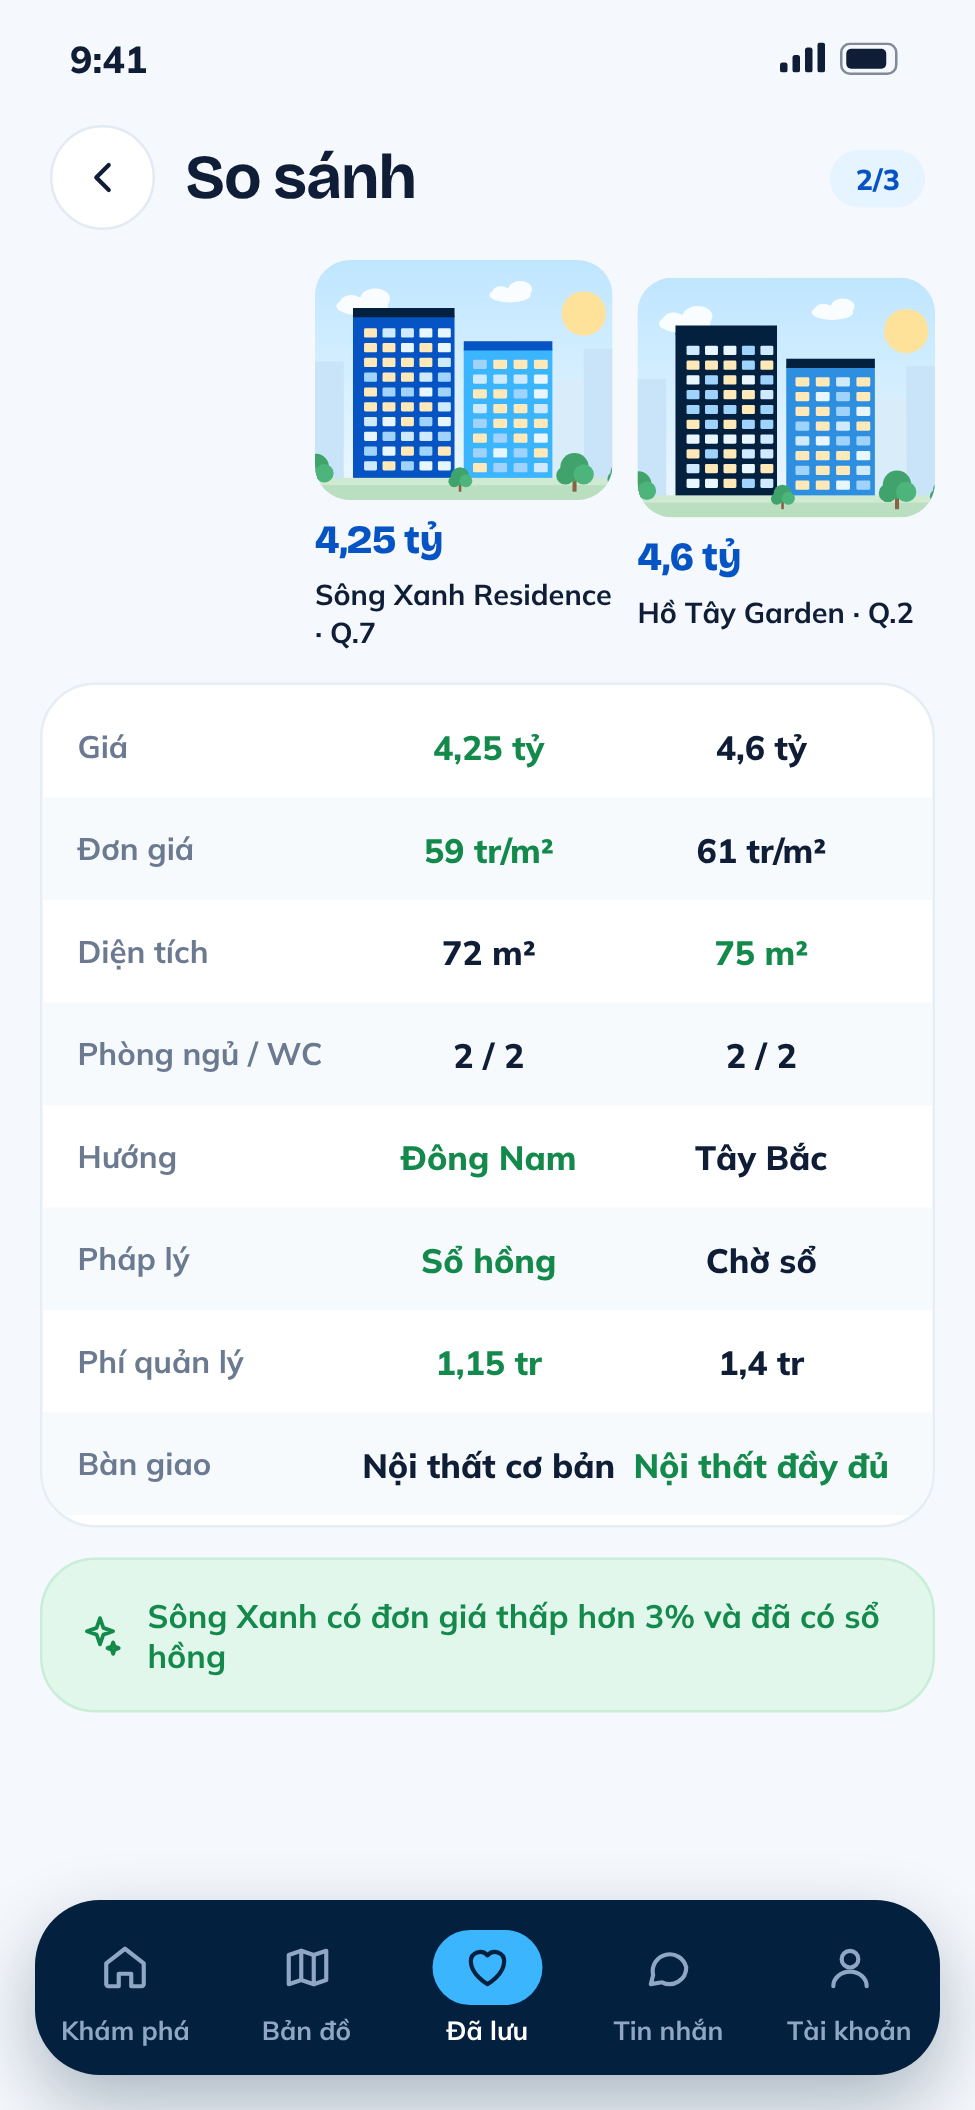Tap the battery status icon

point(868,59)
